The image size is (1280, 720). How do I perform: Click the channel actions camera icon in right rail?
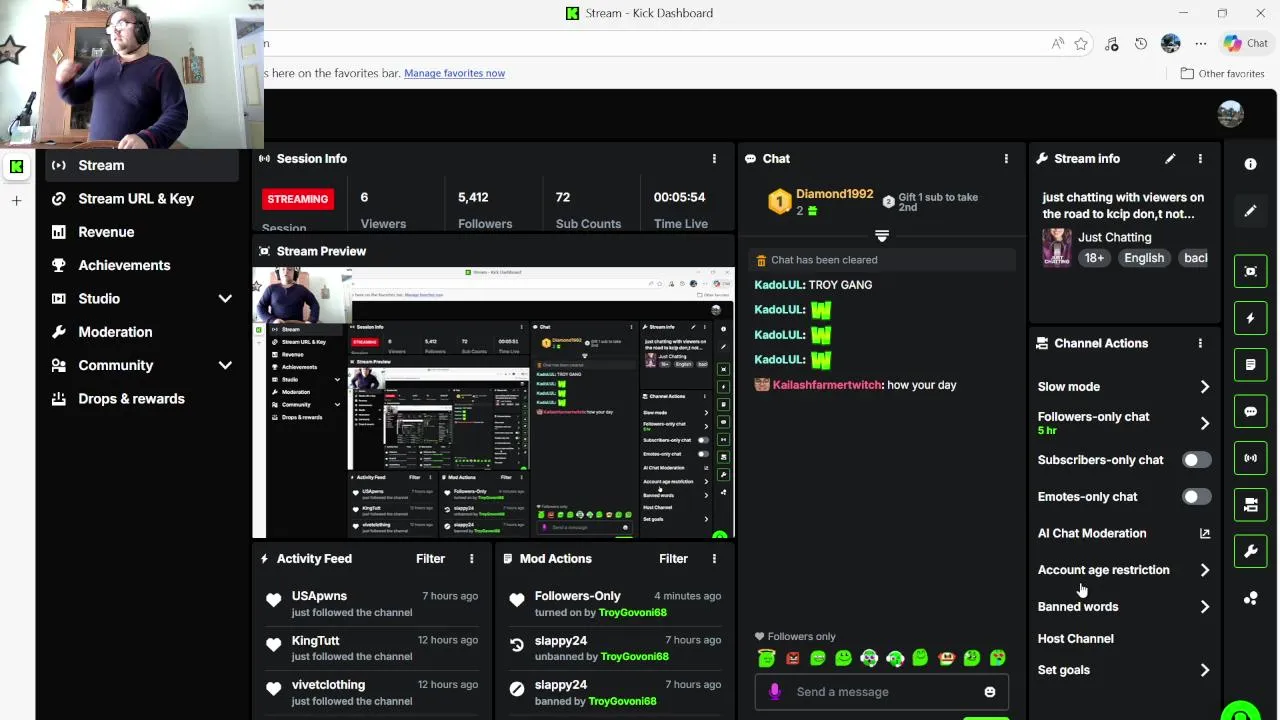[x=1250, y=505]
